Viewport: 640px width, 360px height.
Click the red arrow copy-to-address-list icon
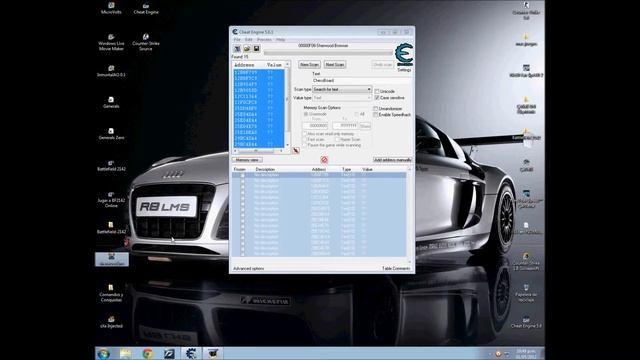pyautogui.click(x=296, y=151)
